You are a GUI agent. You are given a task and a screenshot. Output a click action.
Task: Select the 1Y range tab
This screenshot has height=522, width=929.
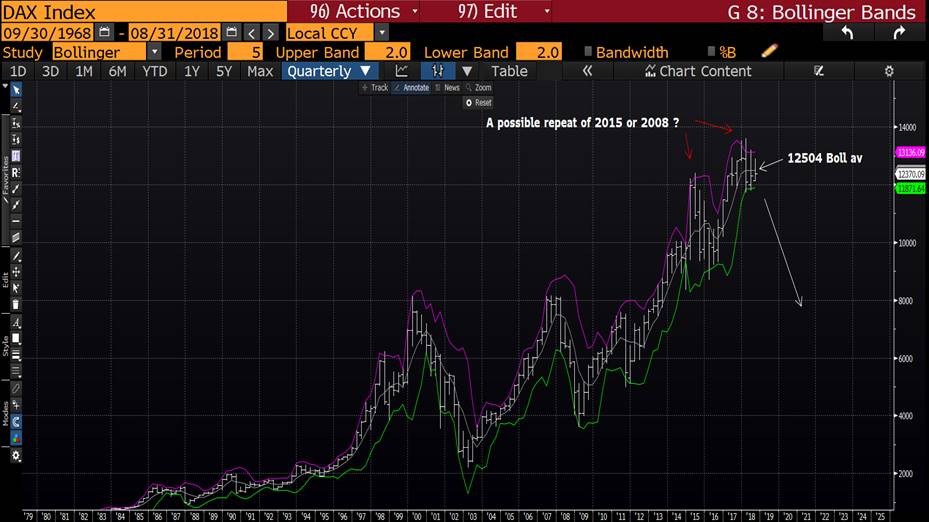pos(191,71)
